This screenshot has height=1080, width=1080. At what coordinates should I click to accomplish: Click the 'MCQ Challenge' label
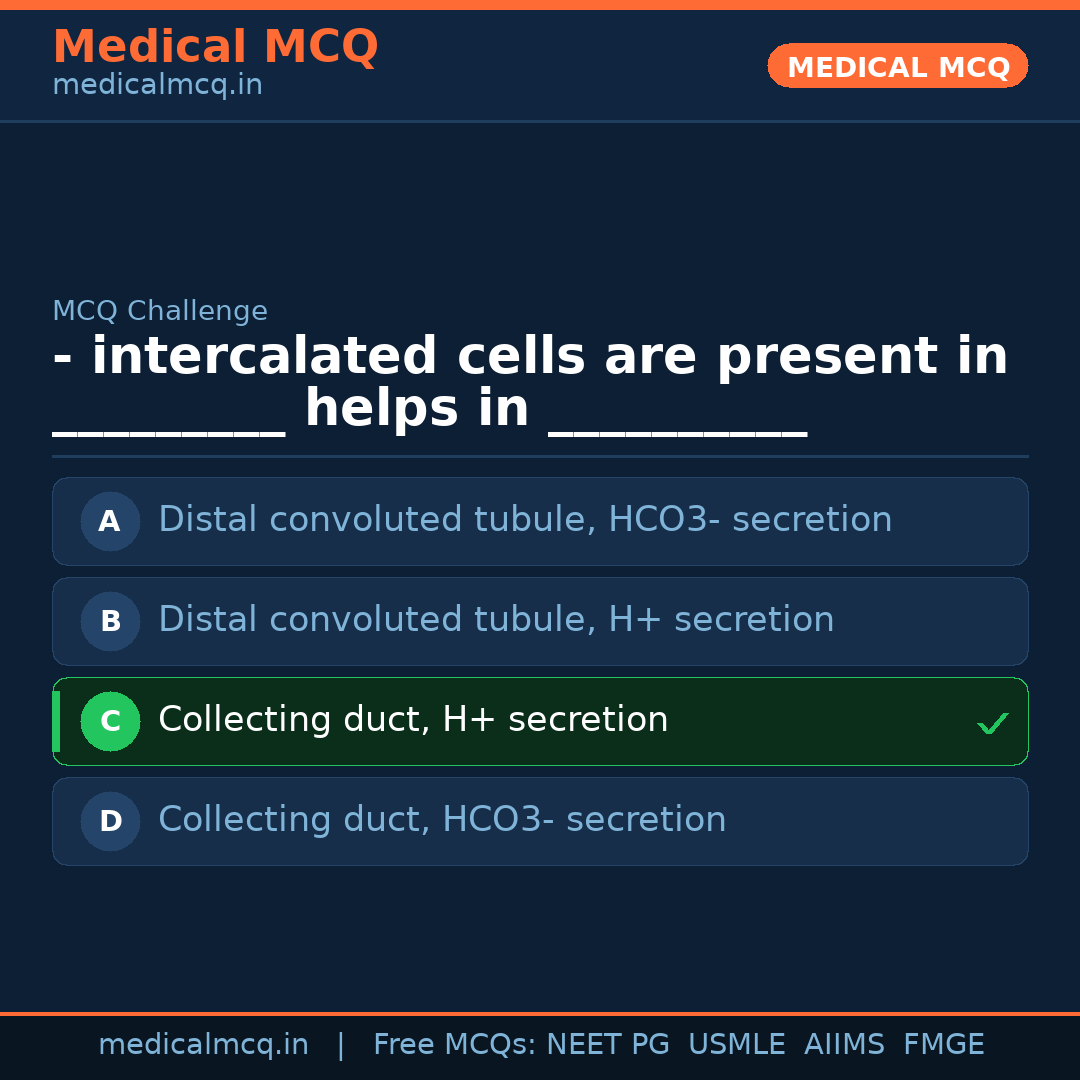click(x=160, y=312)
